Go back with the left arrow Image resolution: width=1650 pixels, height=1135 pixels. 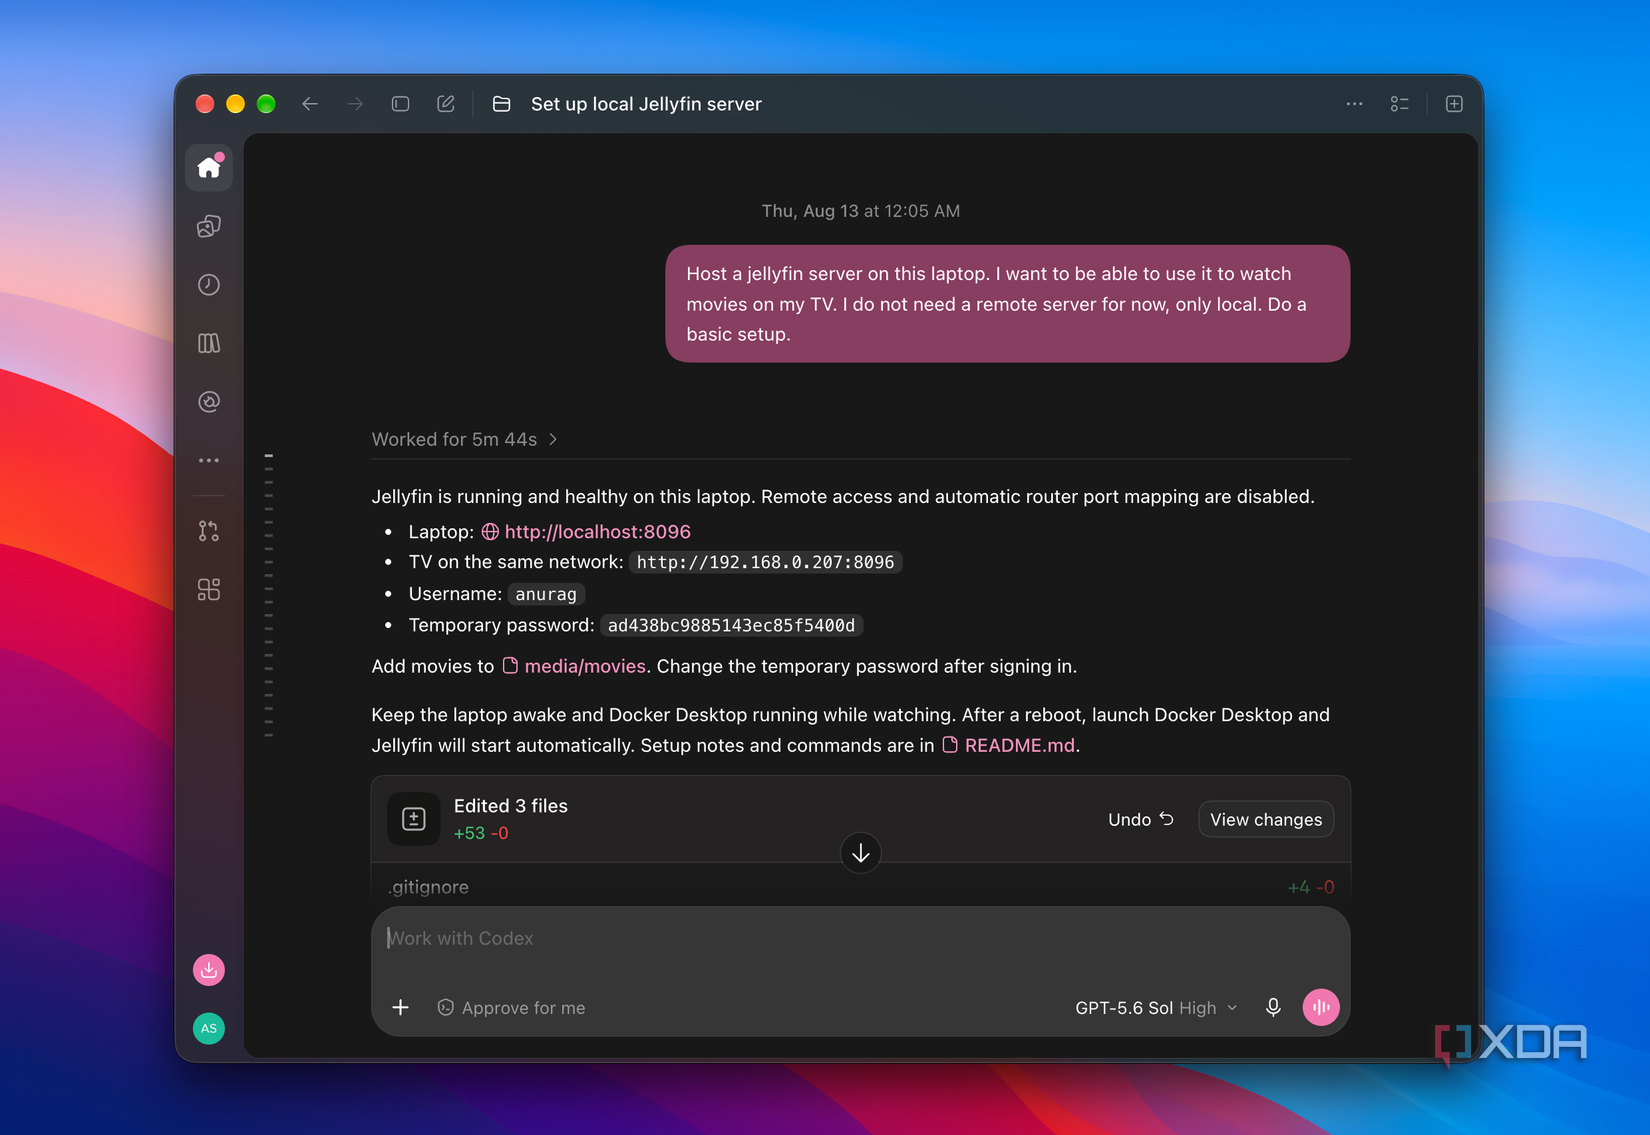[310, 104]
